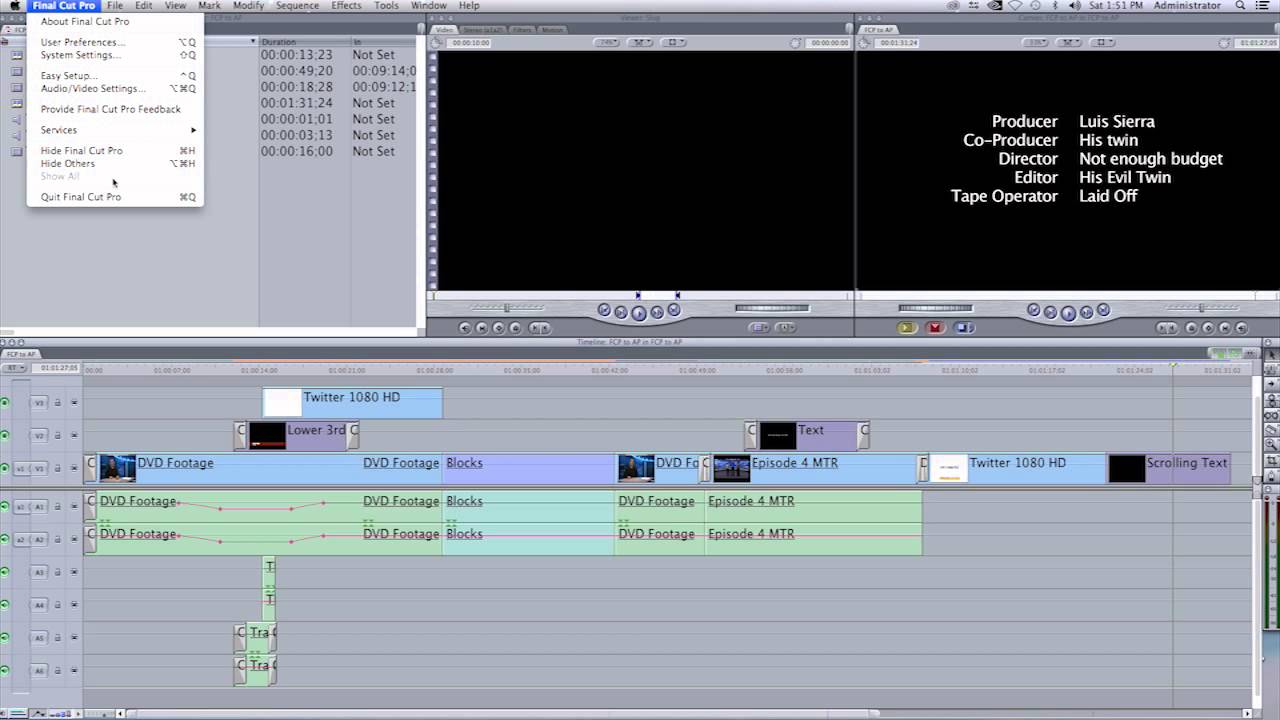The image size is (1280, 720).
Task: Click the Viewer jog wheel control
Action: [772, 308]
